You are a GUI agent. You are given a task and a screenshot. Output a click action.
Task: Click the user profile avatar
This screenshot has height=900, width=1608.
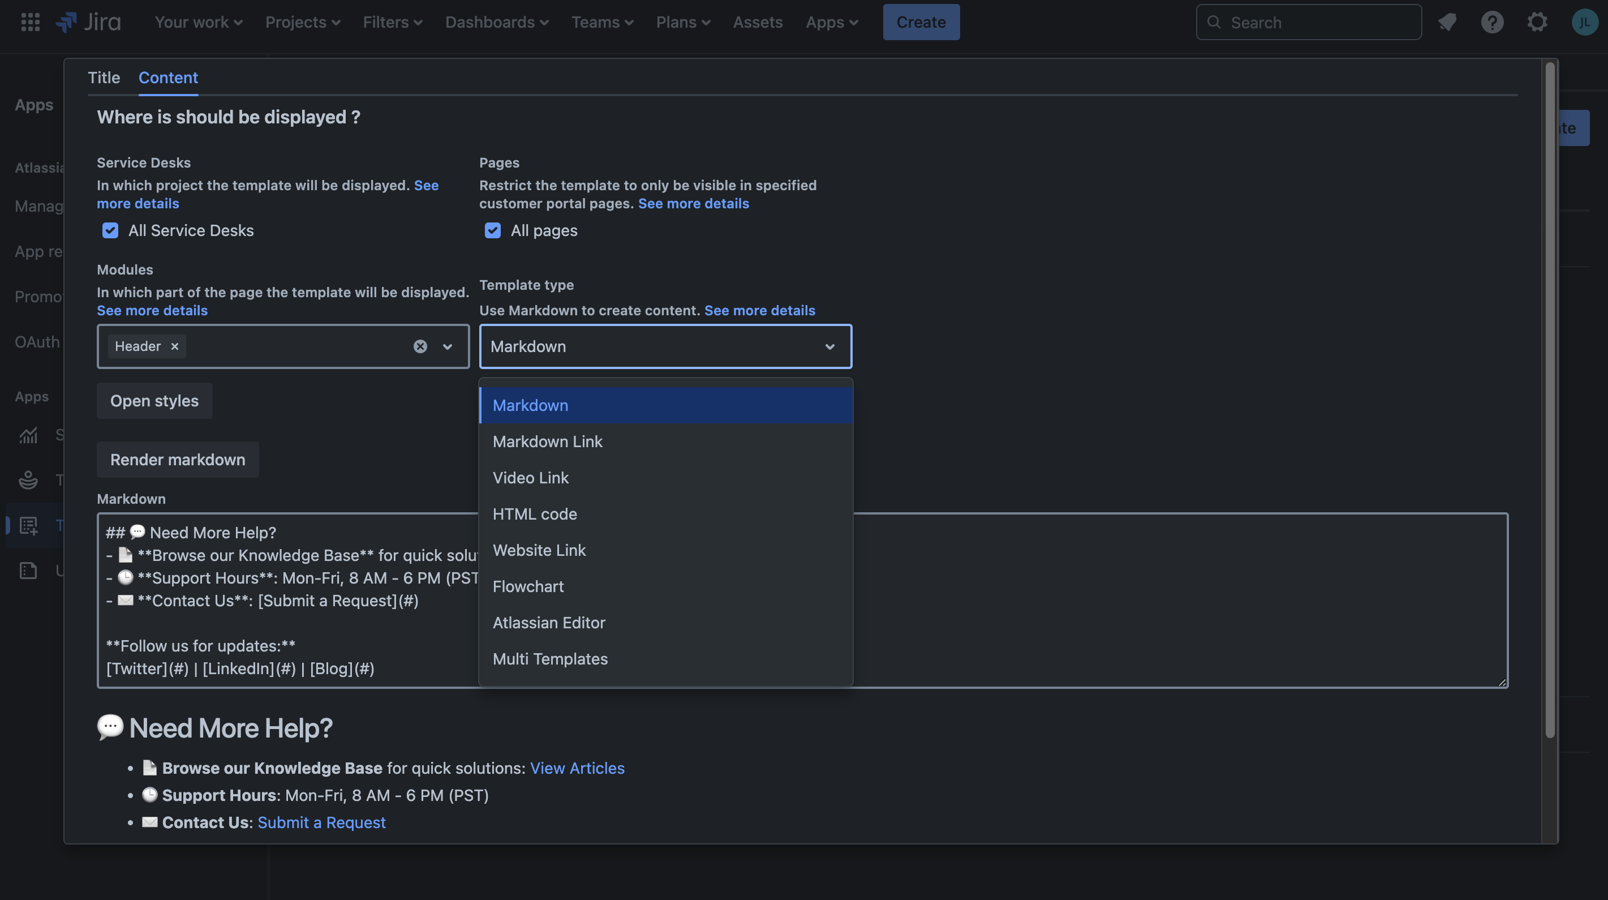(x=1584, y=22)
